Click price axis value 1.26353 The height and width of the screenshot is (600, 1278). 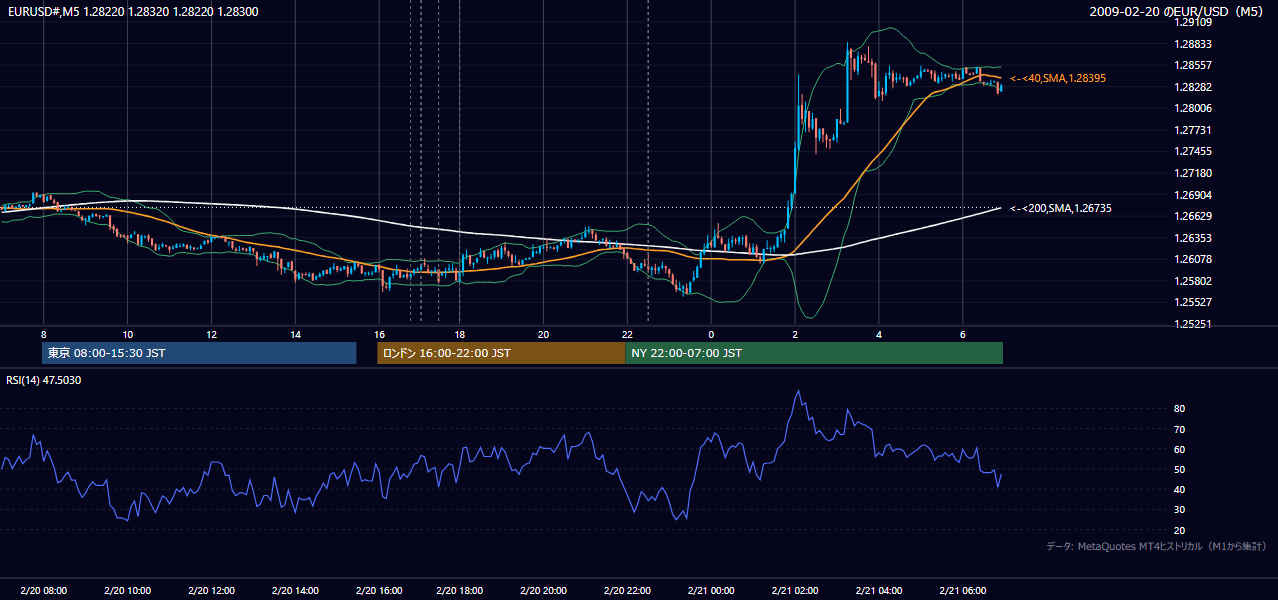point(1193,238)
